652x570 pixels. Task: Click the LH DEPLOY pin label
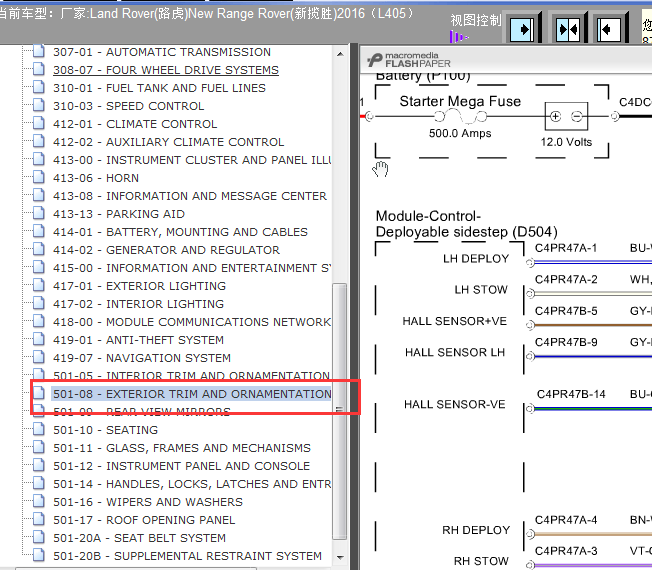(476, 259)
